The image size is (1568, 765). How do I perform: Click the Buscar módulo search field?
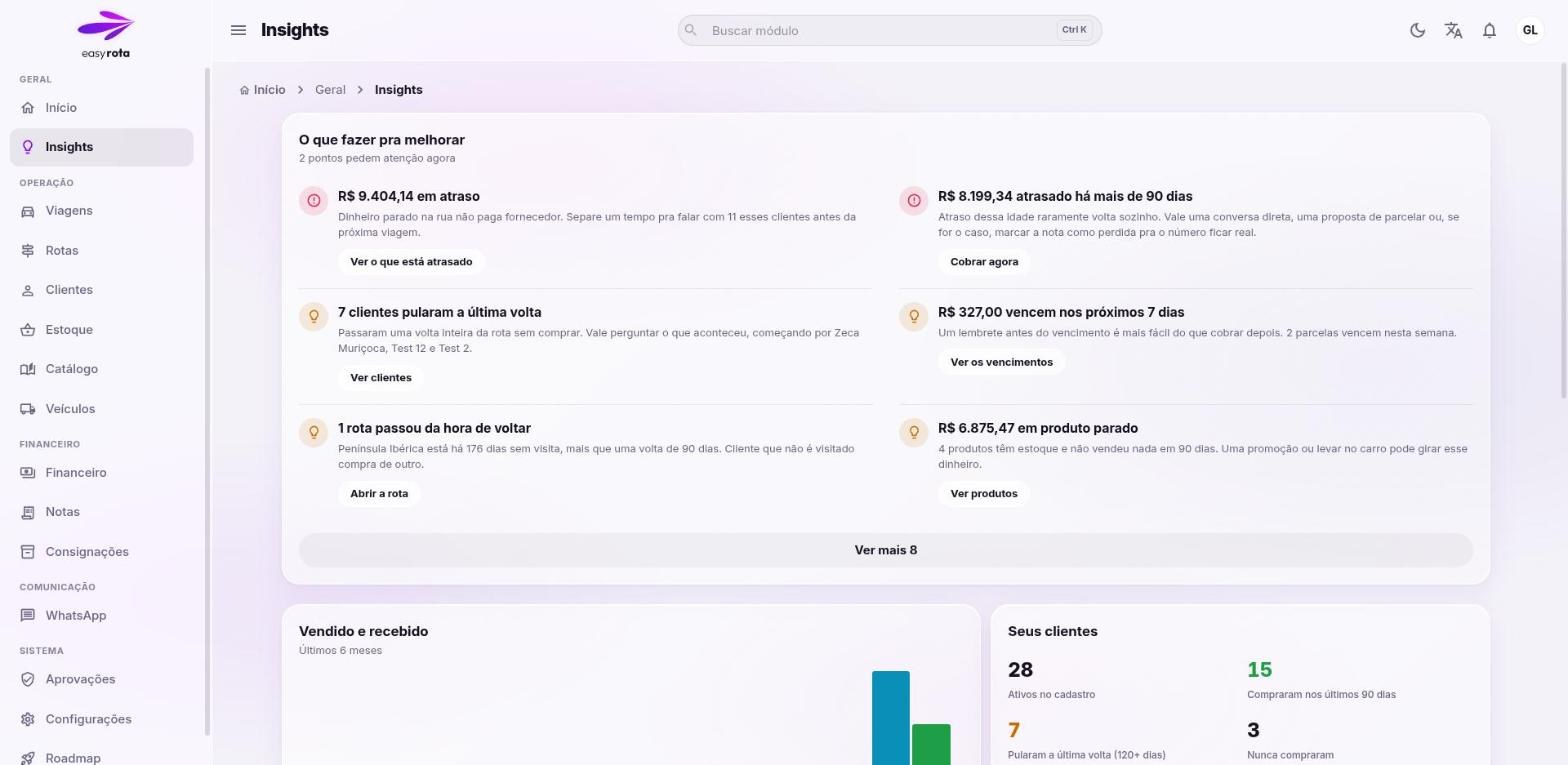889,30
